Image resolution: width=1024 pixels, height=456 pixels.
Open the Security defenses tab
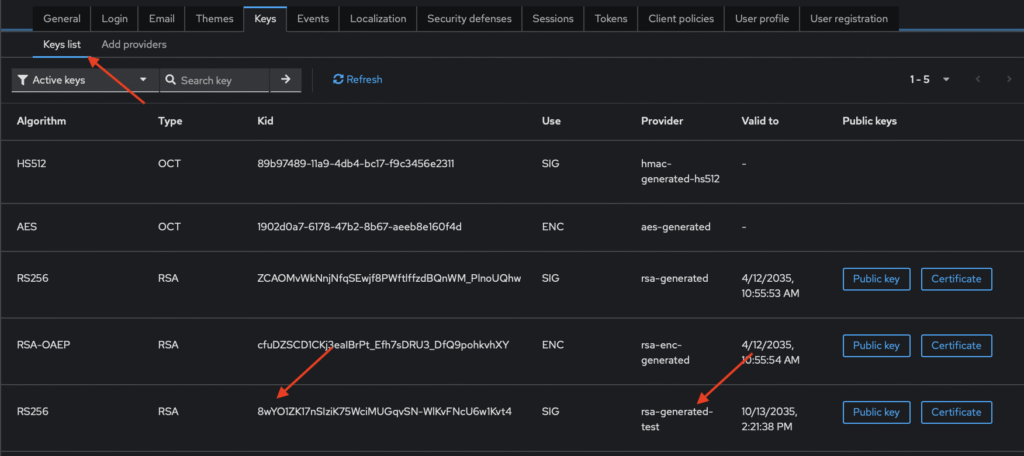pyautogui.click(x=469, y=18)
